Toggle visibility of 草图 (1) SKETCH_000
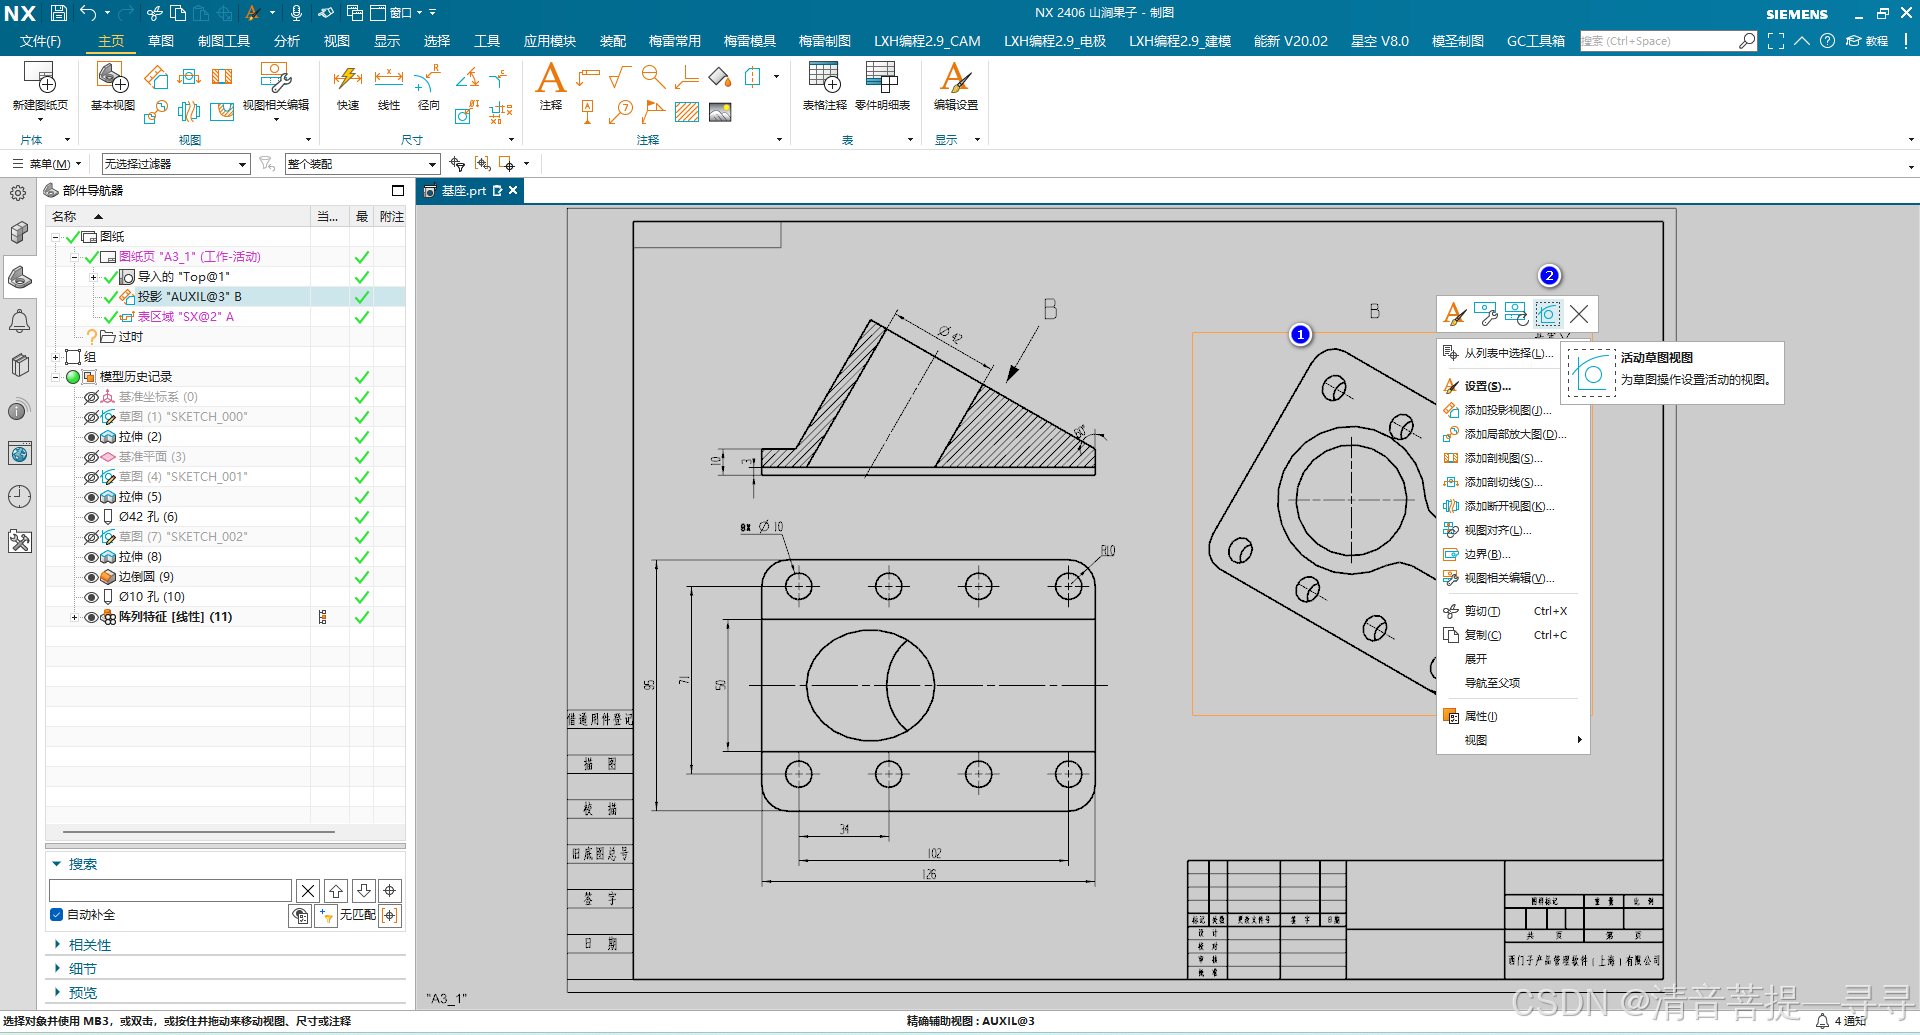The width and height of the screenshot is (1920, 1035). [x=91, y=417]
